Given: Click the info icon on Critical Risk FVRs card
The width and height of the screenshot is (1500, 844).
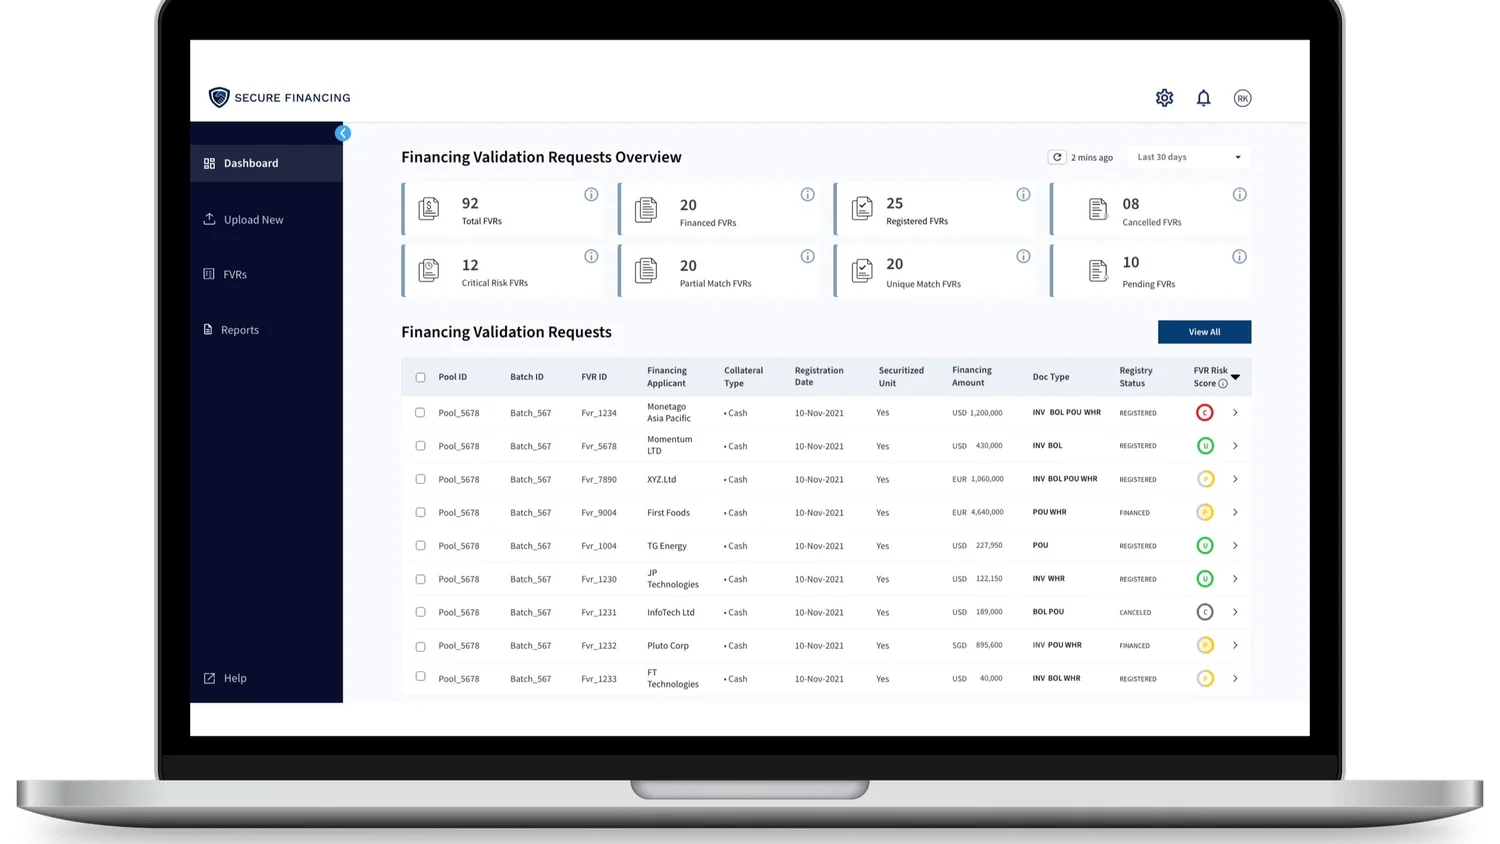Looking at the screenshot, I should pos(591,256).
